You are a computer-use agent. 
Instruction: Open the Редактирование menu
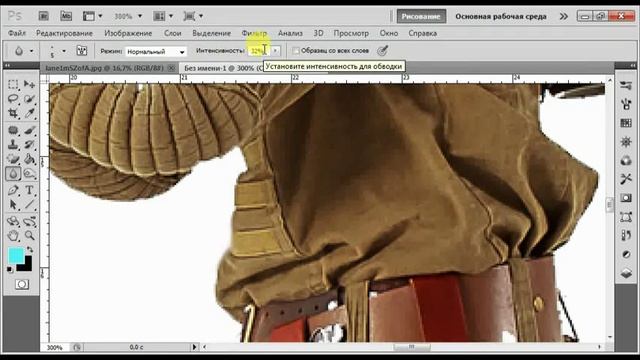(64, 33)
